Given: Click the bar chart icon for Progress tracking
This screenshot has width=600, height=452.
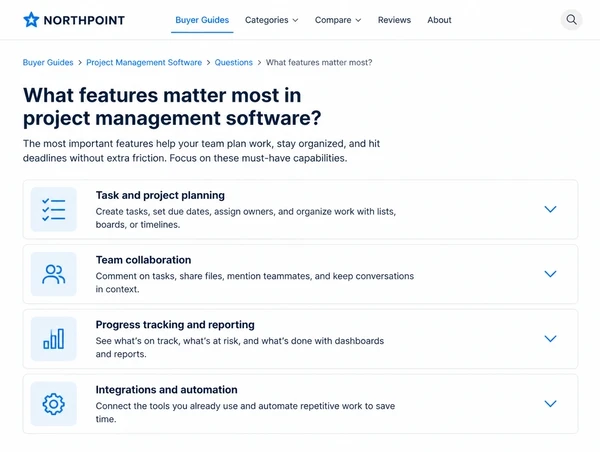Looking at the screenshot, I should coord(54,339).
